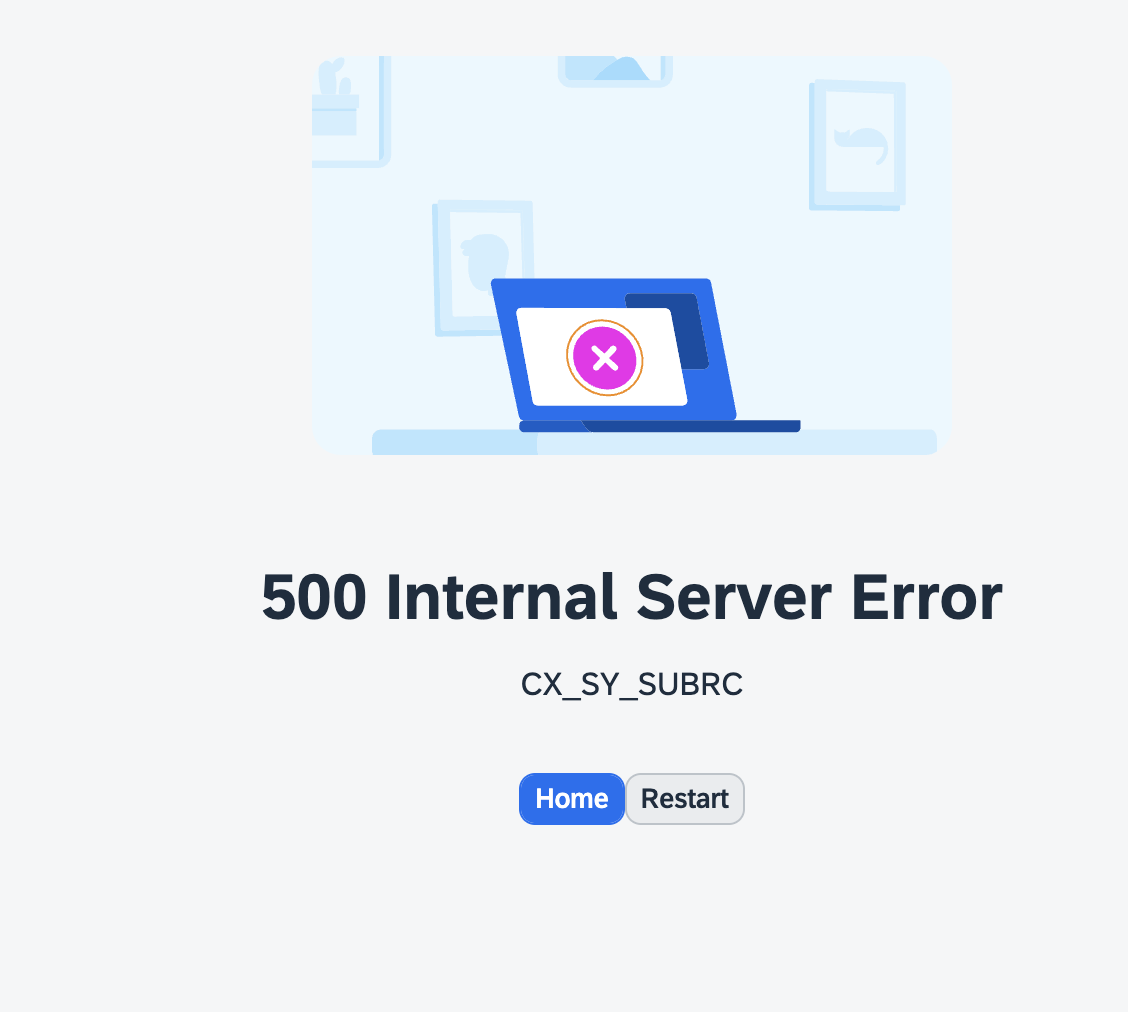Click the word Server in heading
This screenshot has width=1128, height=1012.
click(734, 596)
